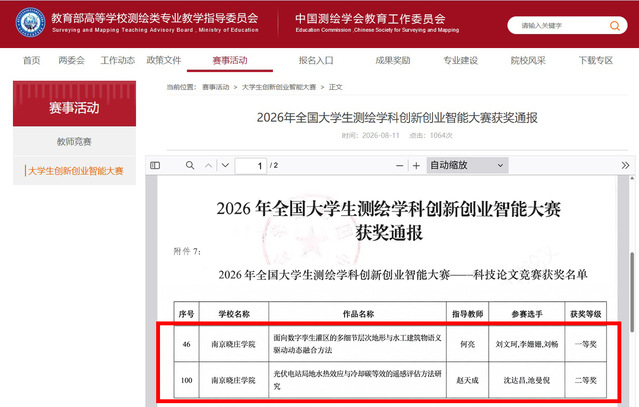Click breadcrumb link 赛事活动
The height and width of the screenshot is (407, 639).
tap(216, 87)
